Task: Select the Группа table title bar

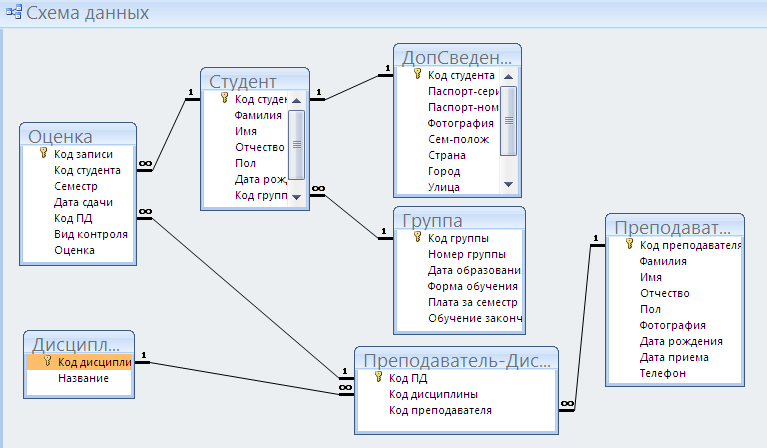Action: click(459, 219)
